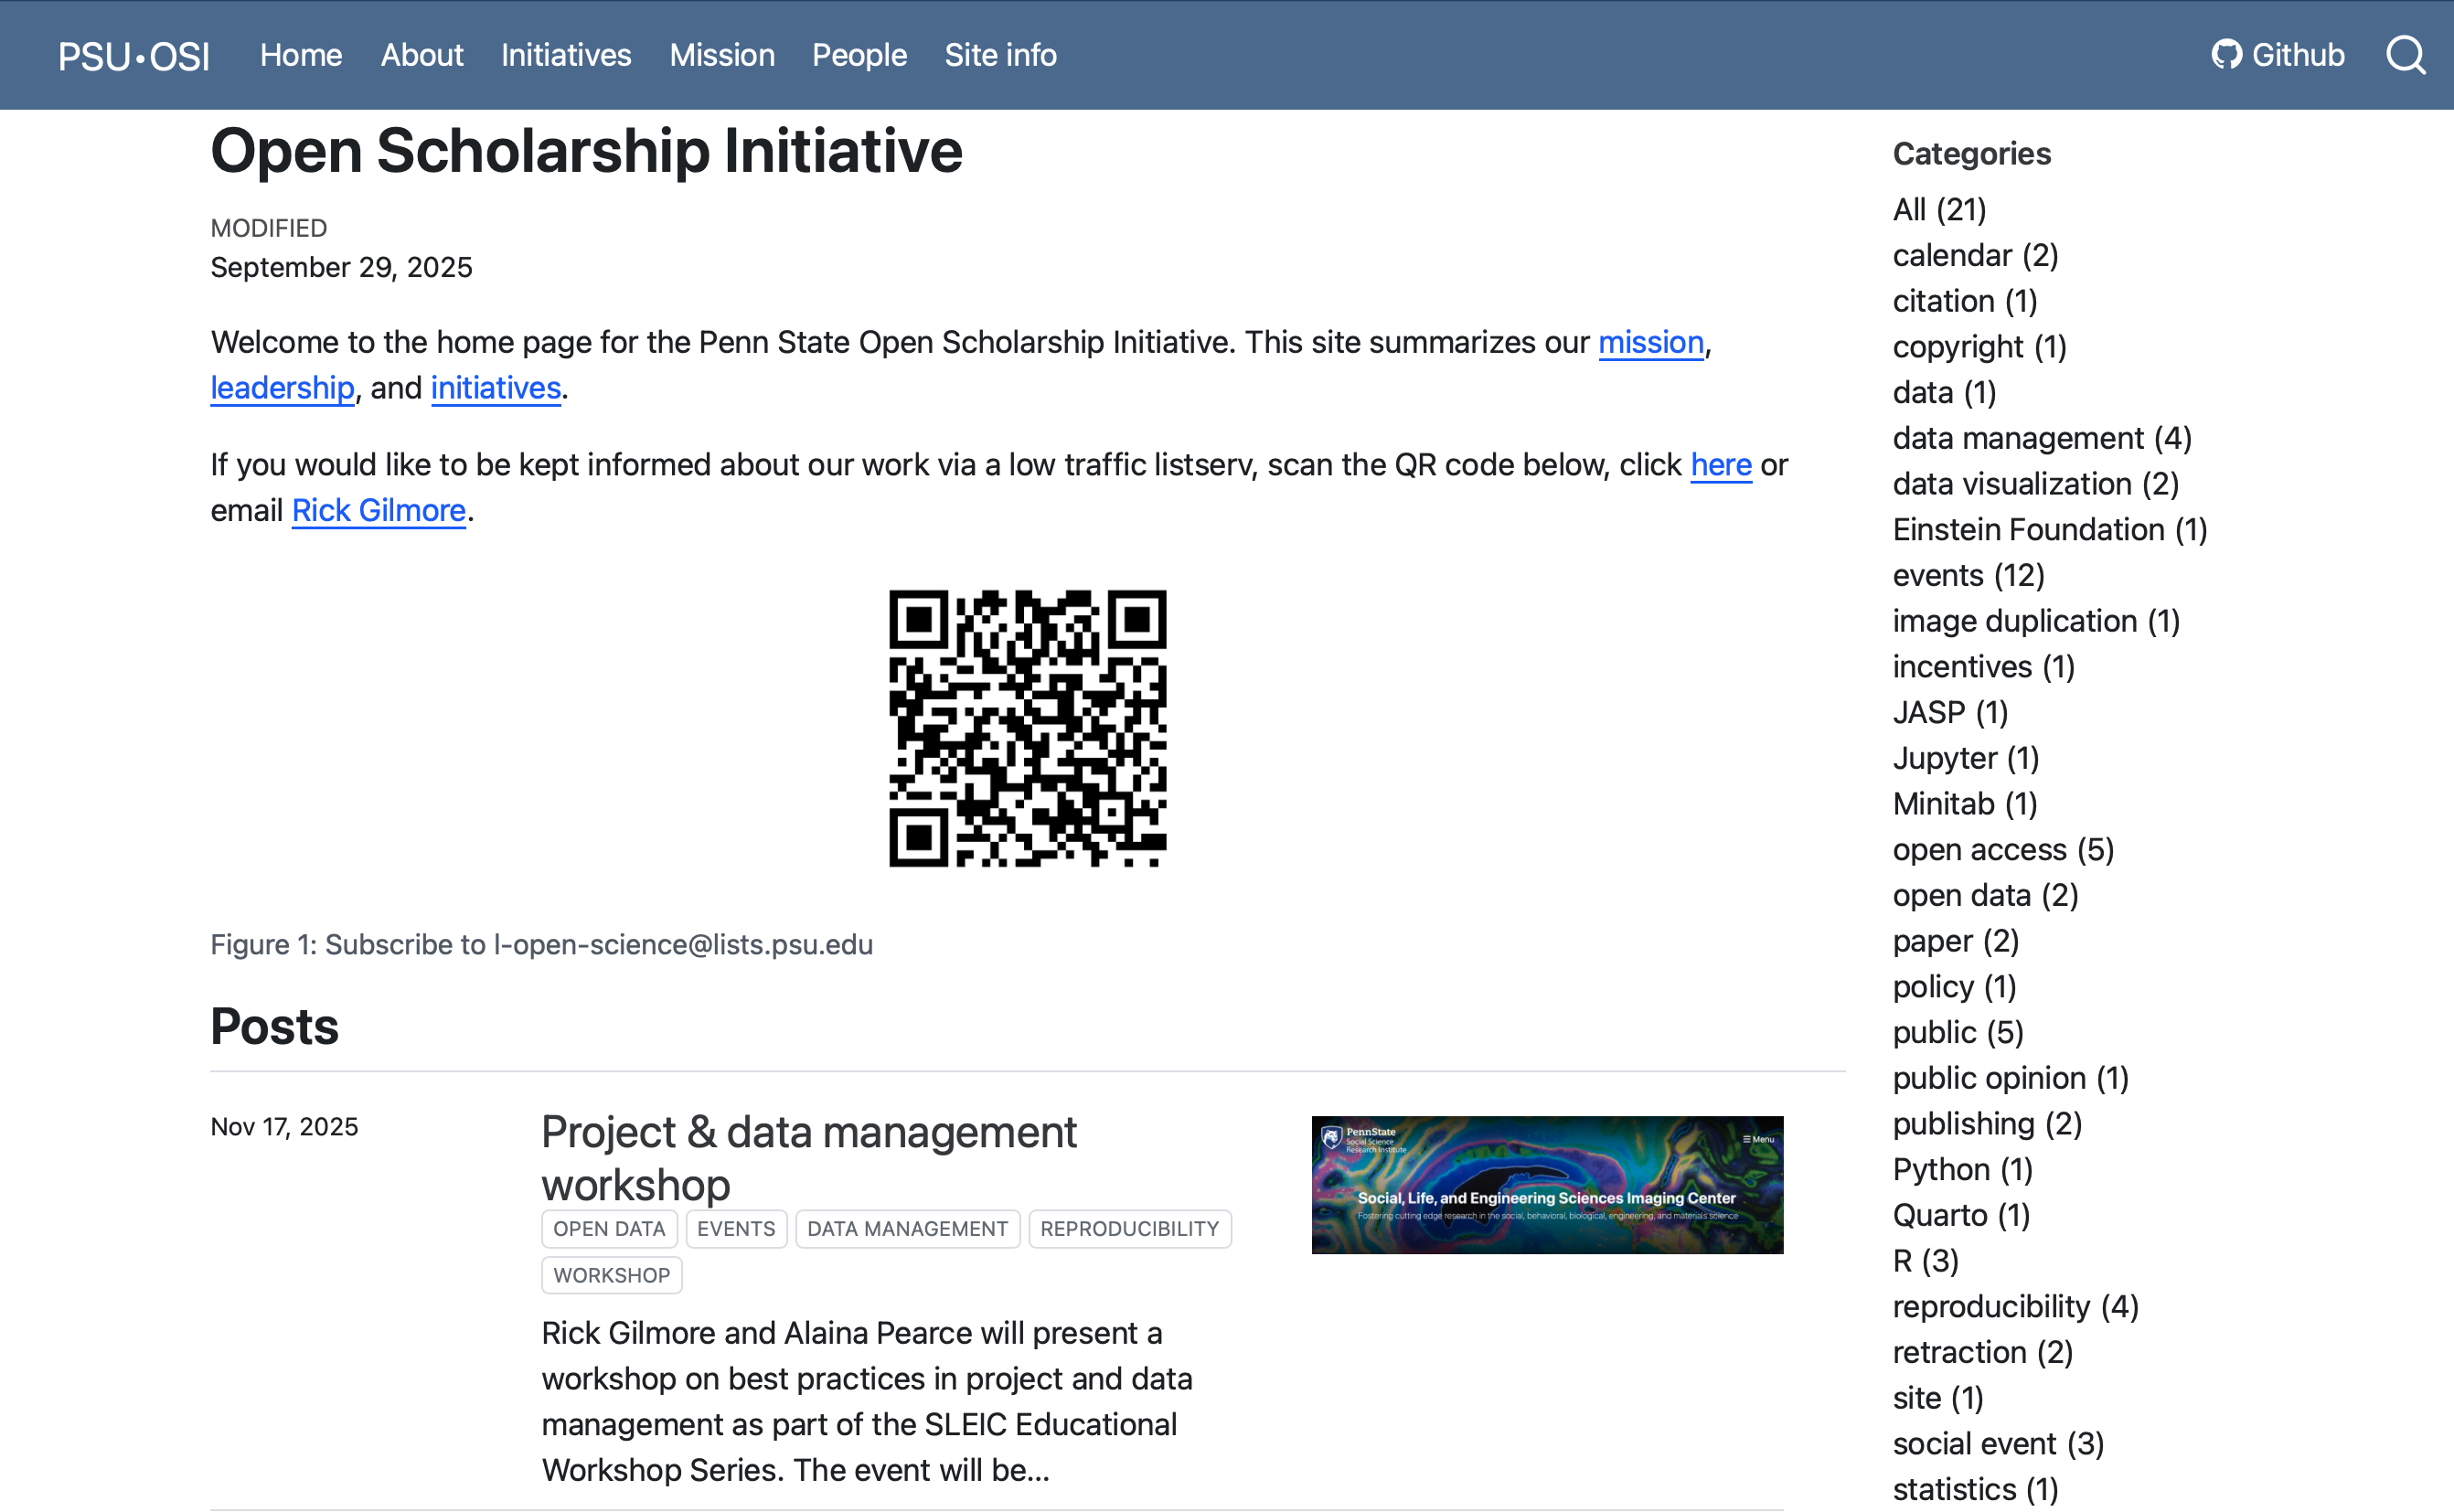Click the search magnifier icon
2454x1512 pixels.
(2405, 55)
